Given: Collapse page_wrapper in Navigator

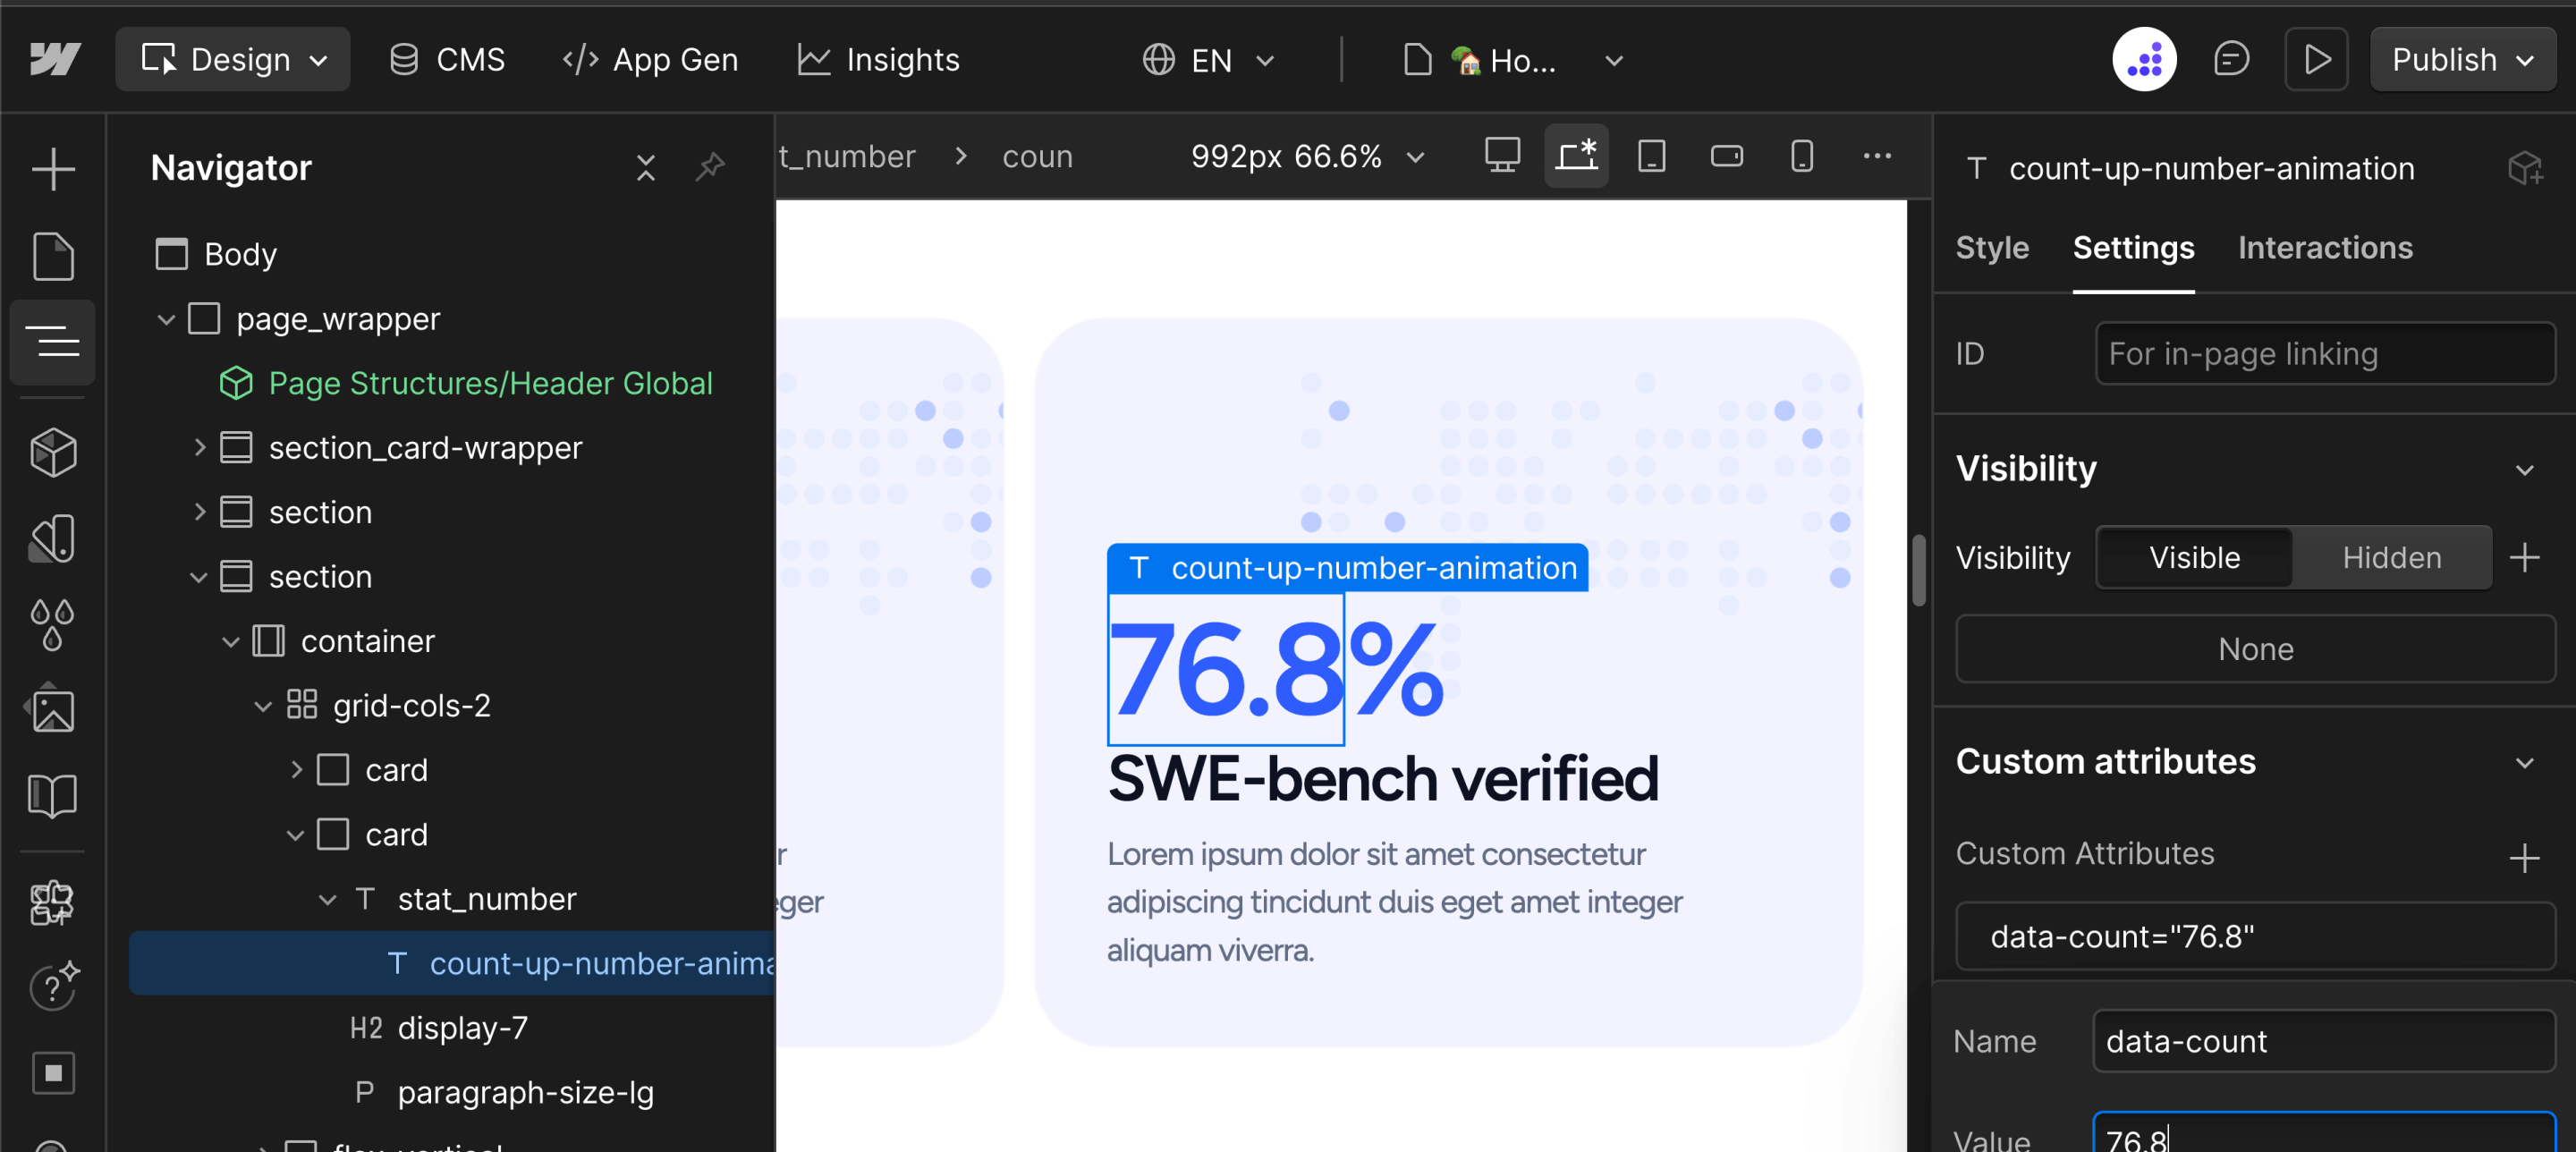Looking at the screenshot, I should [166, 319].
